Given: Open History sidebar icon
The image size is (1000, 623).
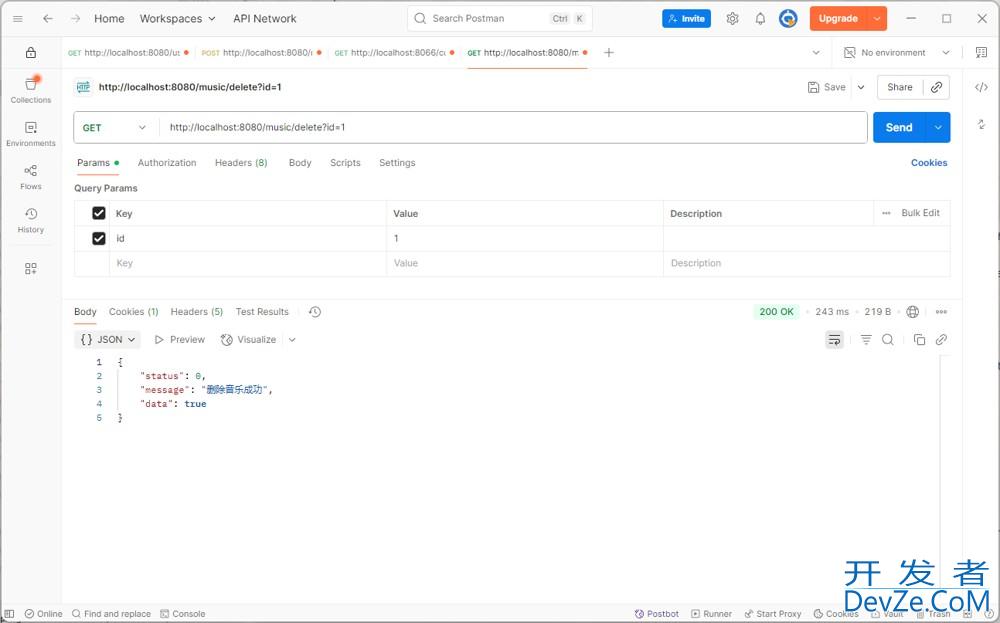Looking at the screenshot, I should click(x=31, y=220).
